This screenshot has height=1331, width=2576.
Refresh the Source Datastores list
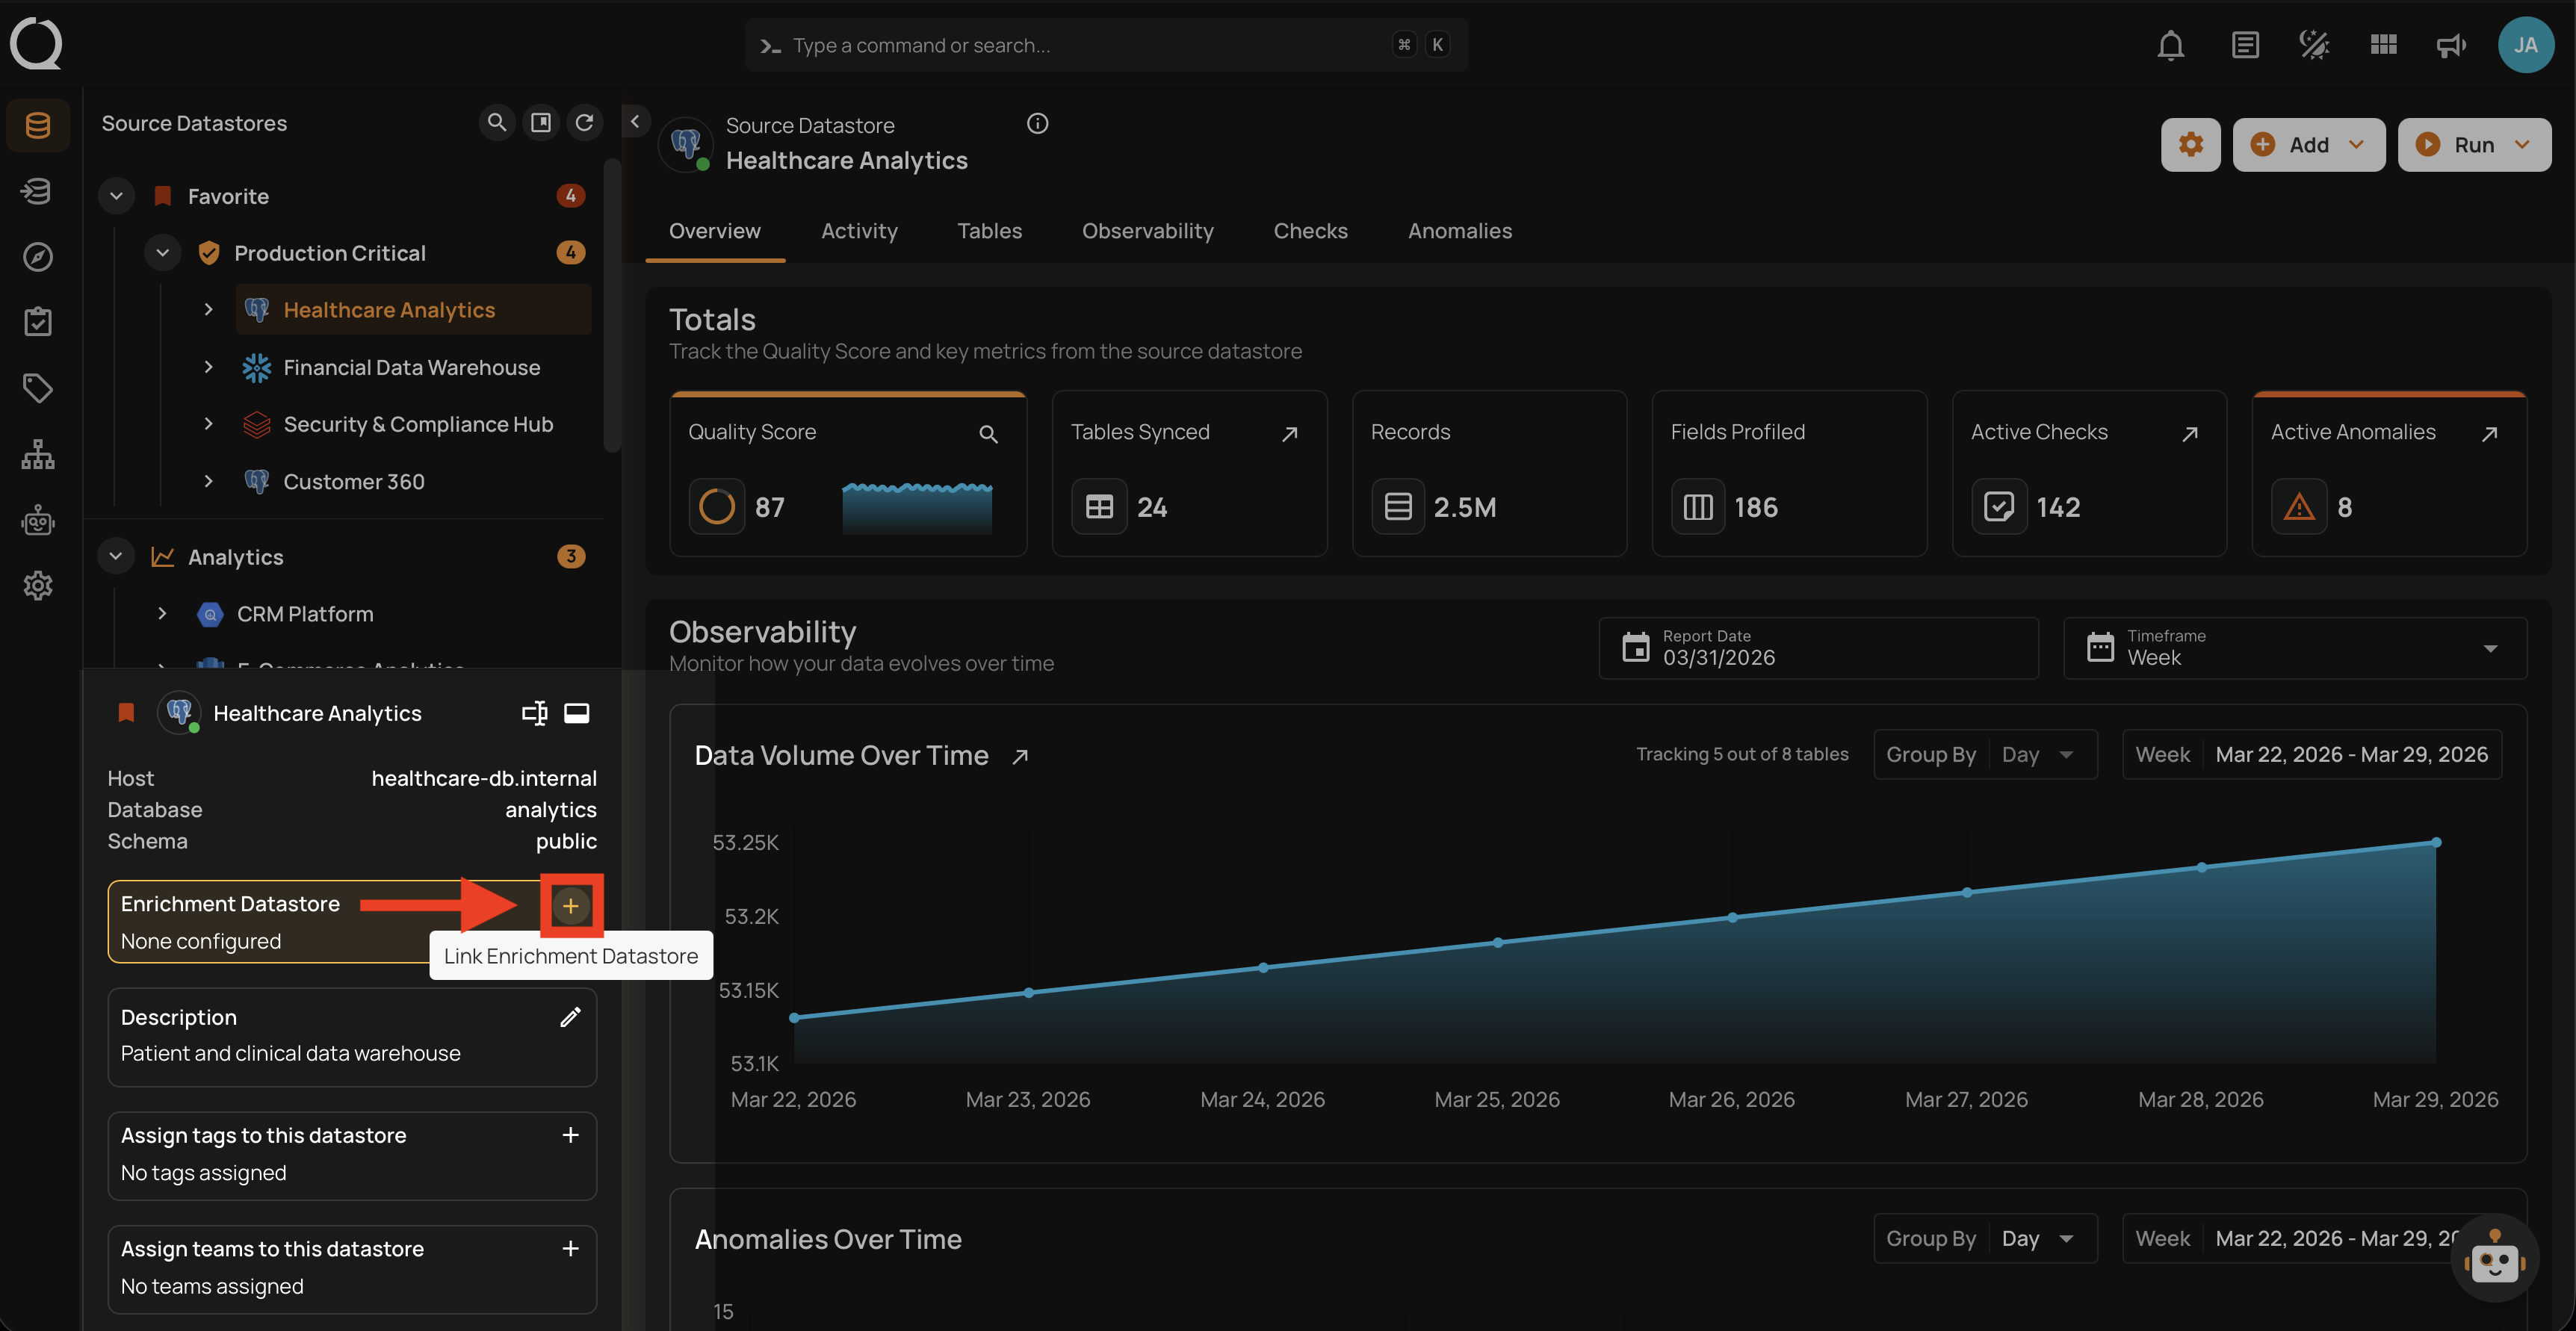click(x=584, y=122)
